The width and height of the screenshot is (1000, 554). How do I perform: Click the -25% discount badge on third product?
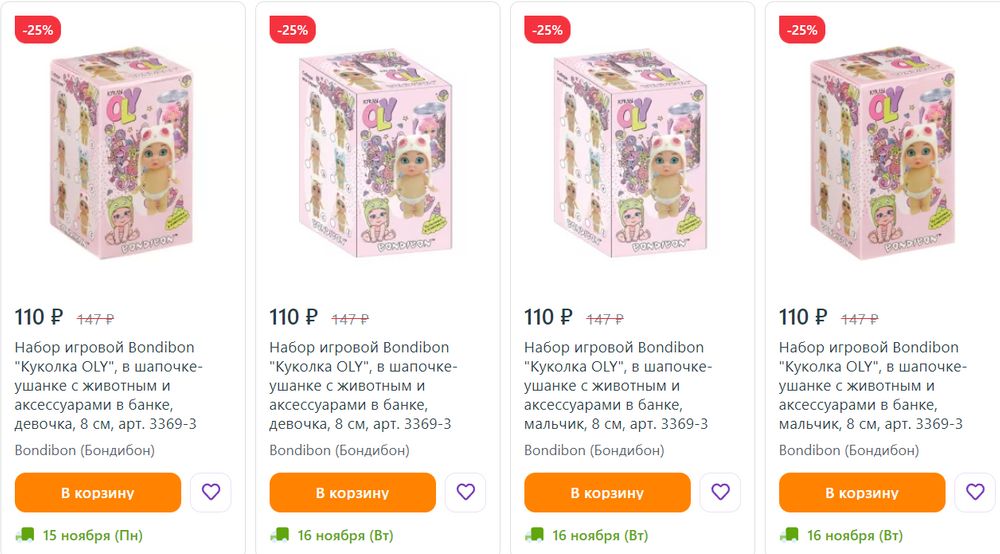pos(547,30)
